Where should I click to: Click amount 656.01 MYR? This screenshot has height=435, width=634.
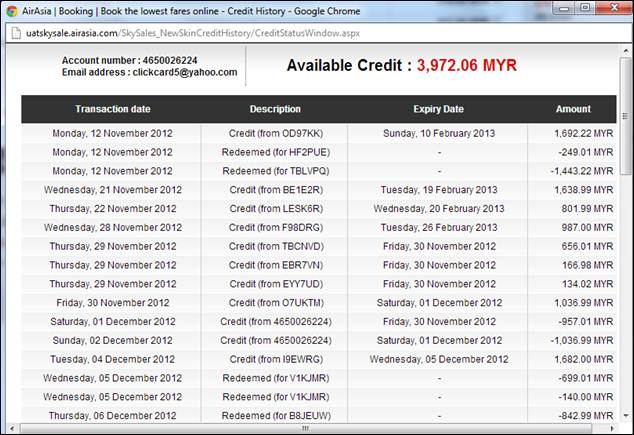[587, 246]
